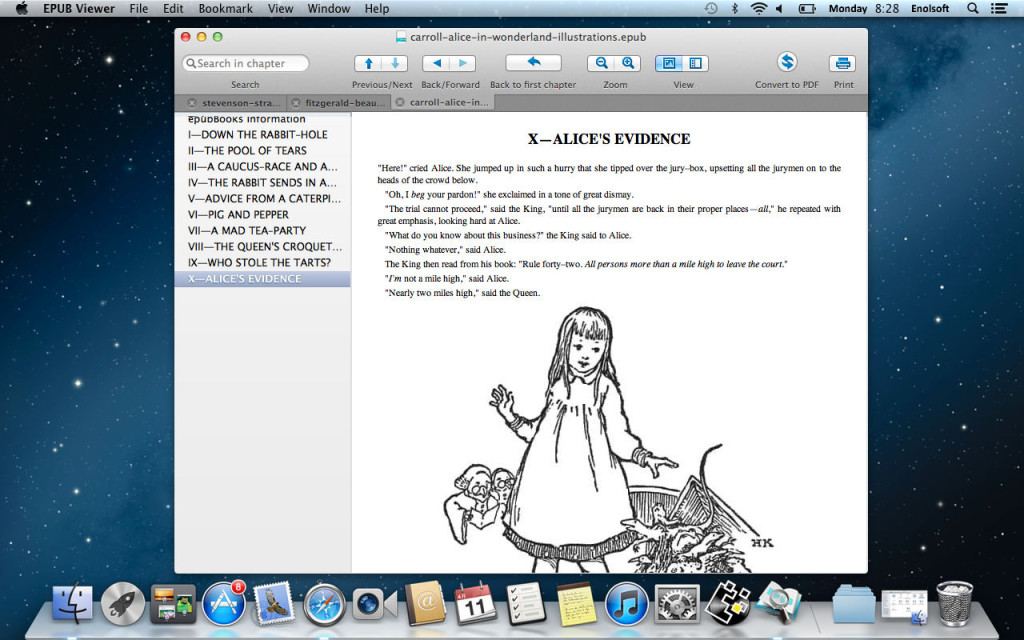1024x640 pixels.
Task: Go Back using the left arrow button
Action: point(437,63)
